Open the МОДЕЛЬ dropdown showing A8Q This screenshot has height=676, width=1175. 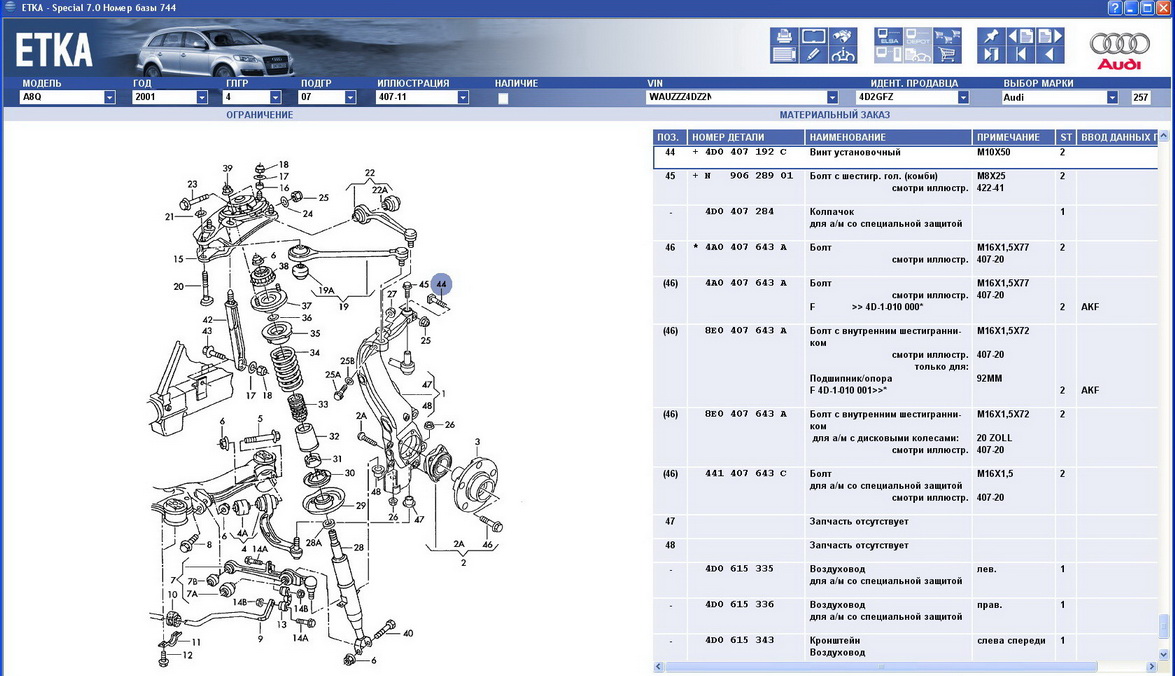[x=109, y=98]
